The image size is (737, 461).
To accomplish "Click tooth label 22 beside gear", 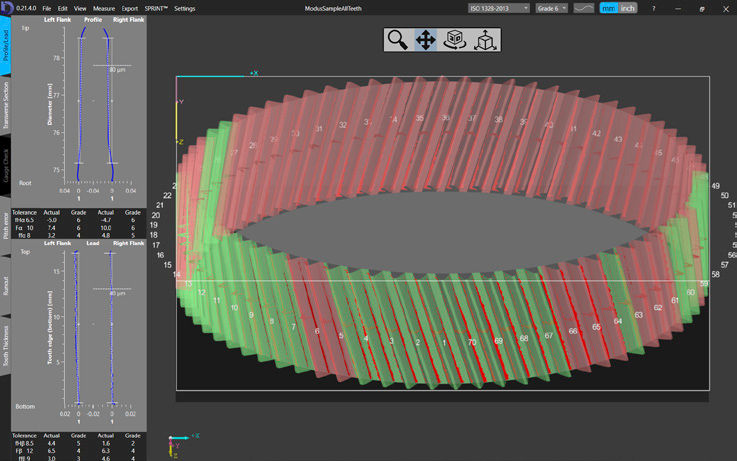I will [167, 195].
